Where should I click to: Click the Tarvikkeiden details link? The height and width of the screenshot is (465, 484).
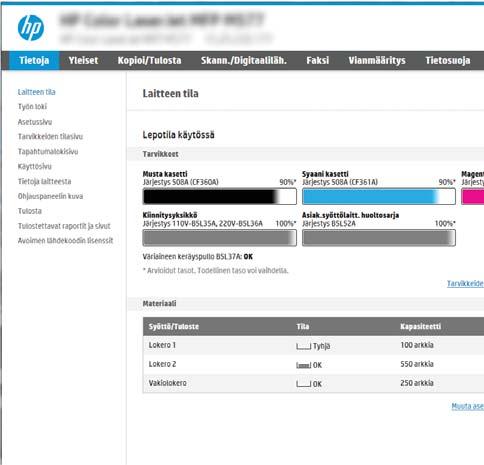point(465,283)
